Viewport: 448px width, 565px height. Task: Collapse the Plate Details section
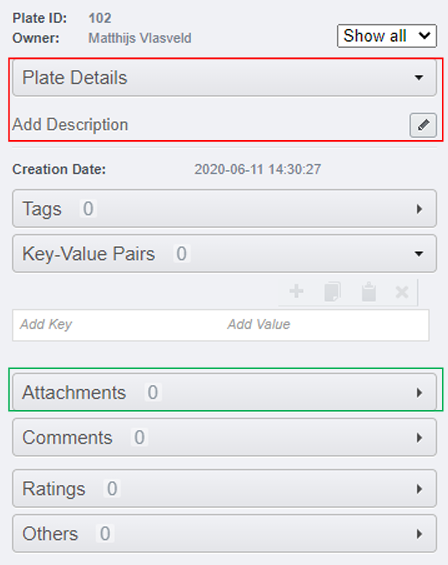[225, 78]
